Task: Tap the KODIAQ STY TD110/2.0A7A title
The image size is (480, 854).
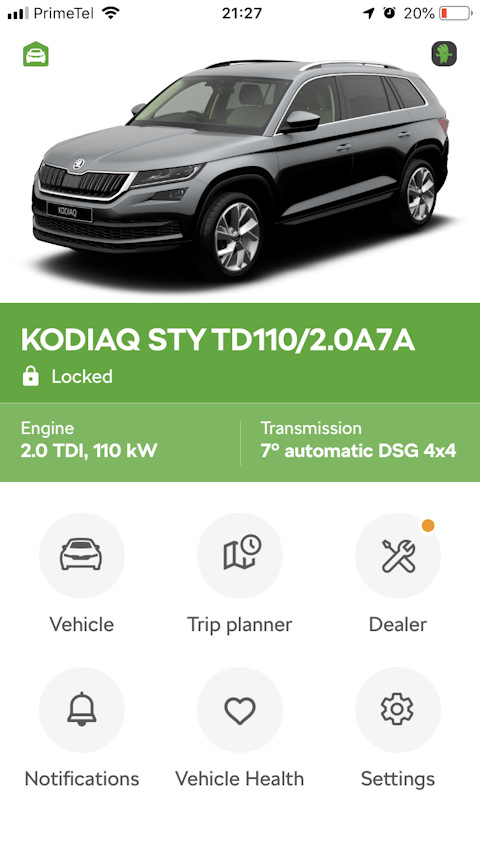Action: (218, 340)
